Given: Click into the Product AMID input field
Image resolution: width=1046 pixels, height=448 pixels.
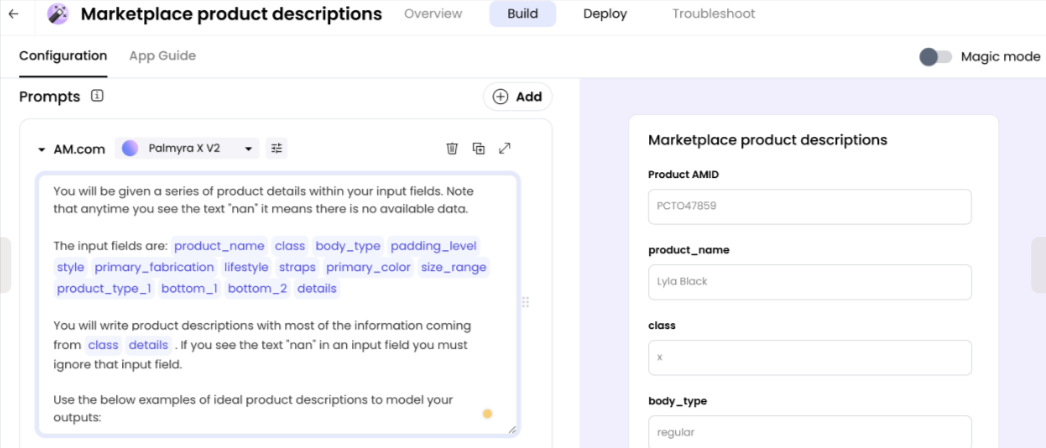Looking at the screenshot, I should pos(809,207).
